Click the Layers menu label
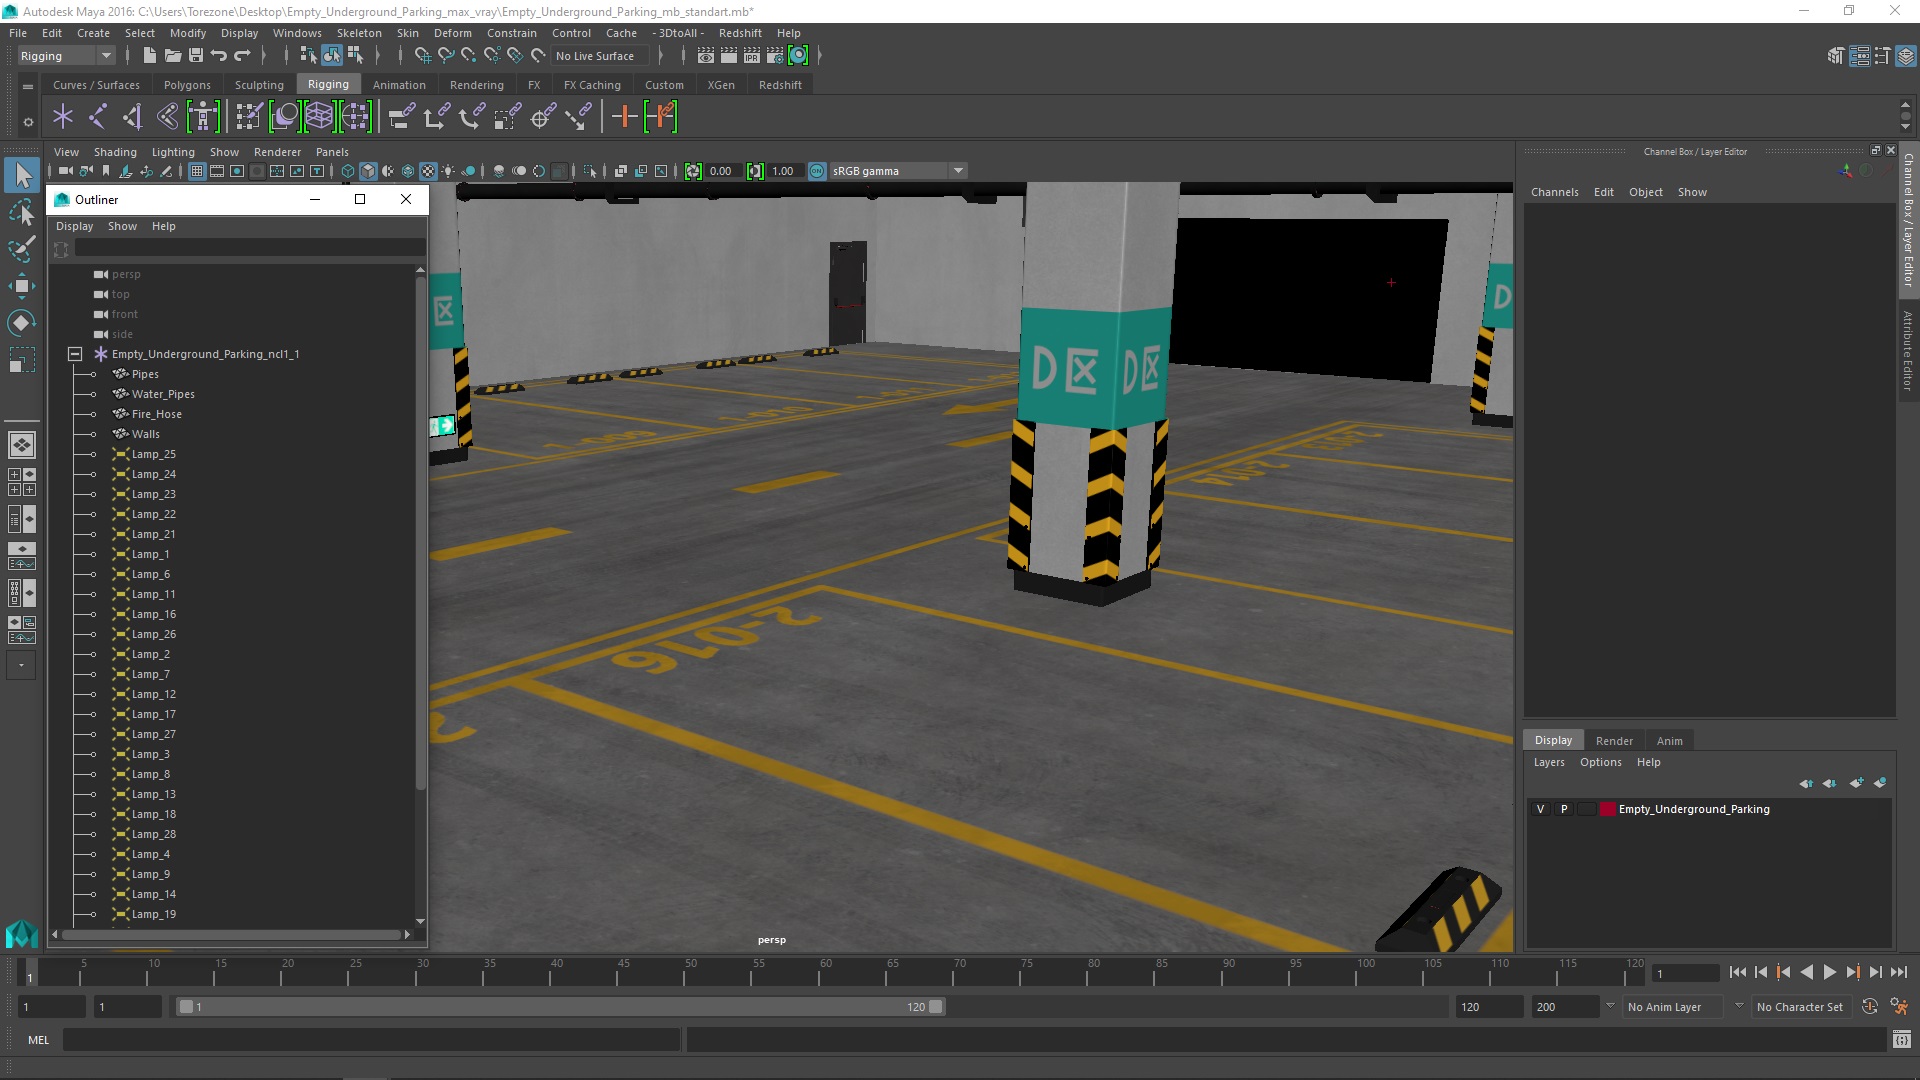 [1549, 762]
